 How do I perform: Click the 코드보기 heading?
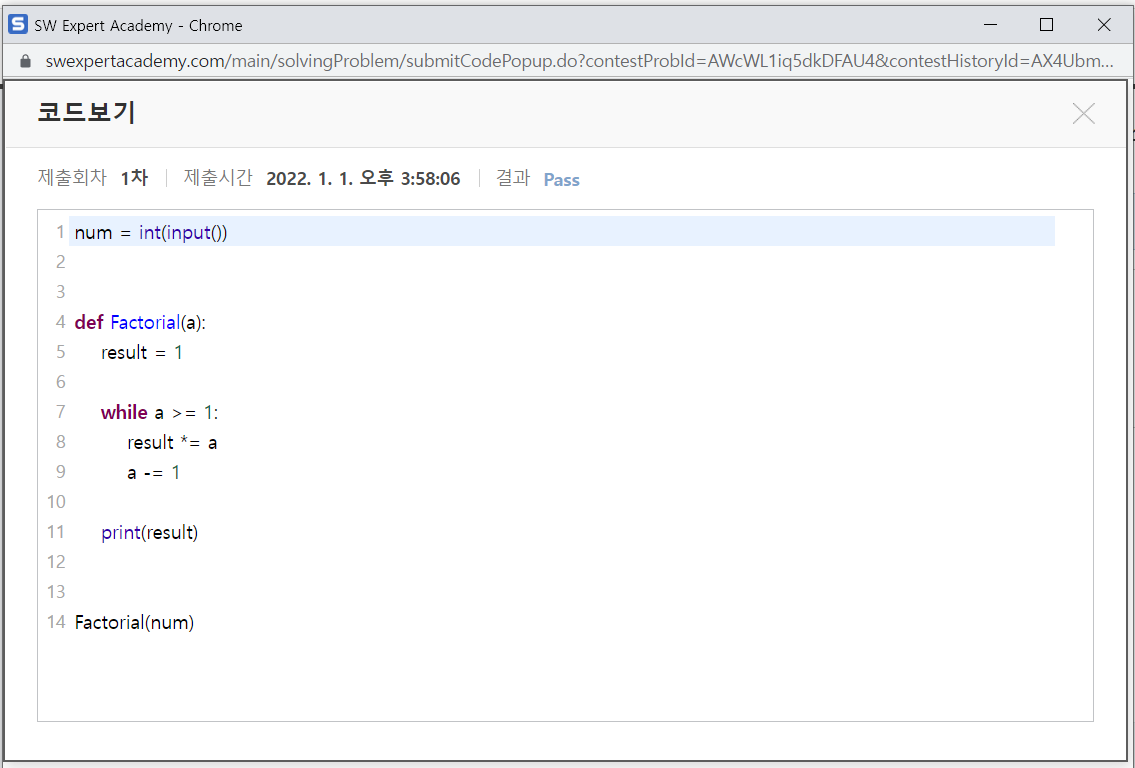pos(87,112)
